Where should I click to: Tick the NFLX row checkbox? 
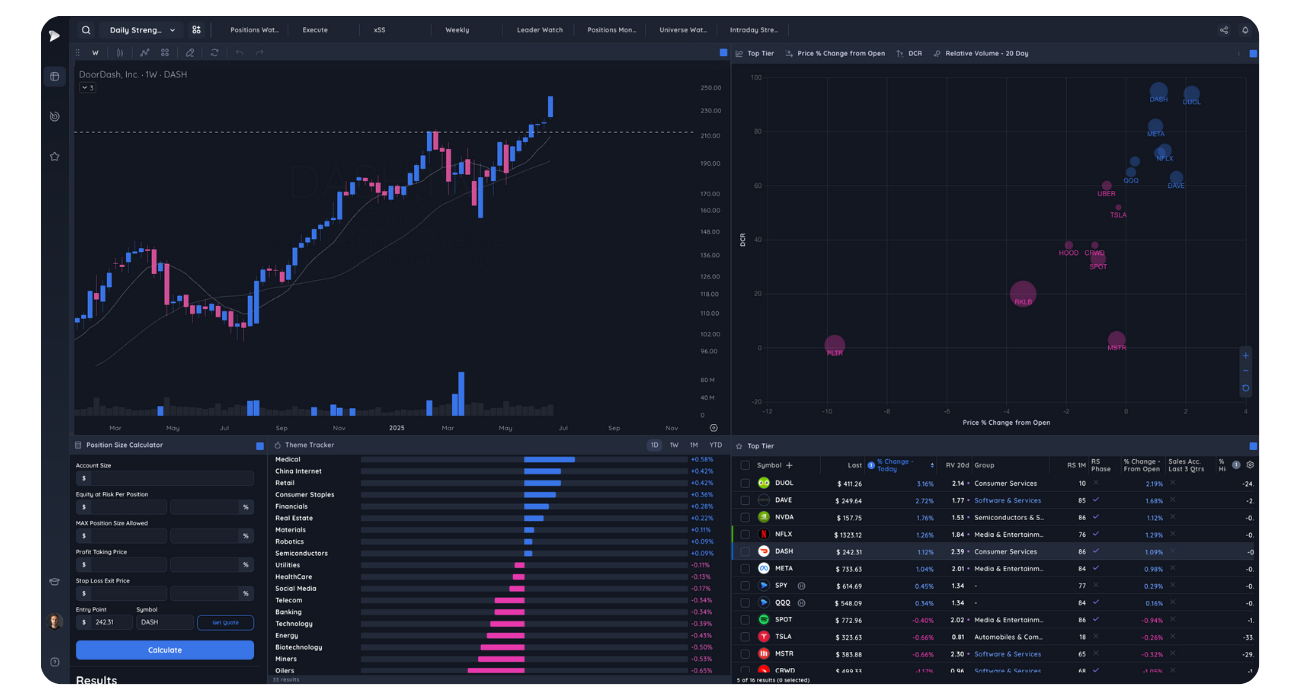[745, 534]
